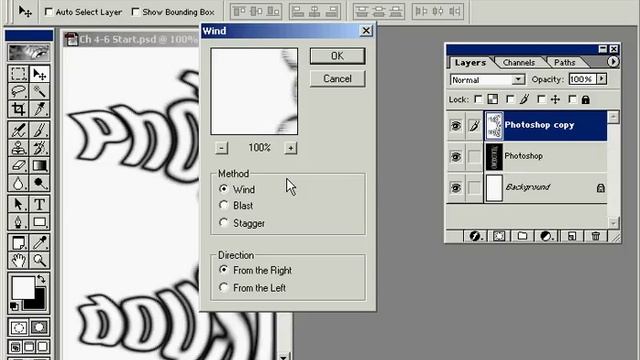Select the Eyedropper tool

[40, 242]
